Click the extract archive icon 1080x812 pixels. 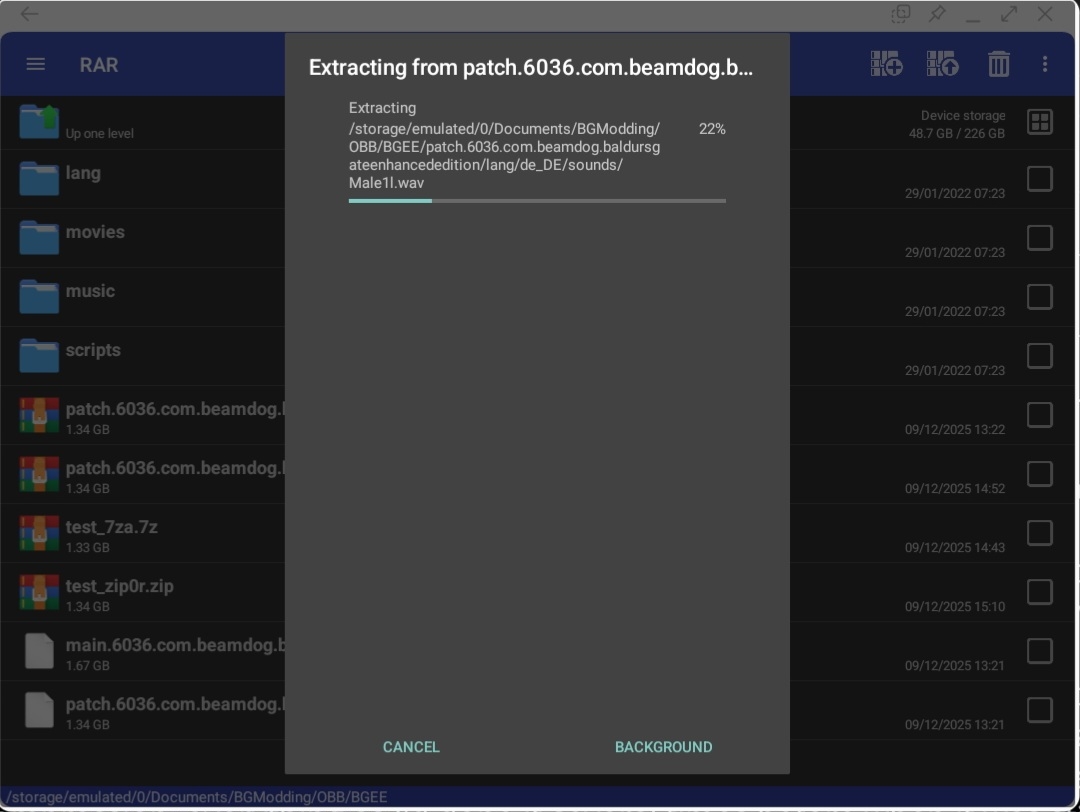tap(942, 65)
